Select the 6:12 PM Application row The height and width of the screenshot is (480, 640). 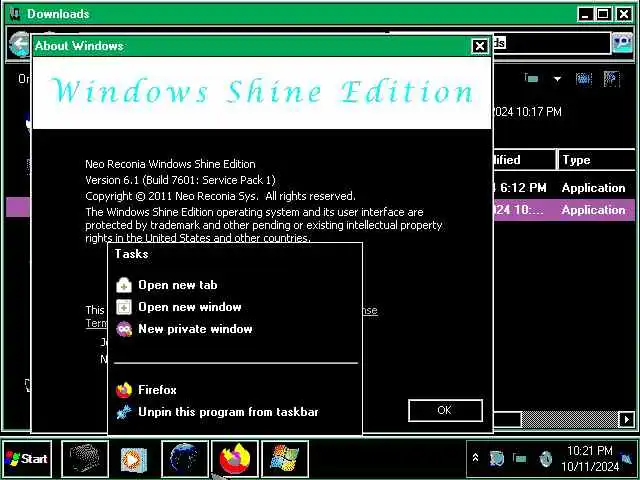point(564,188)
